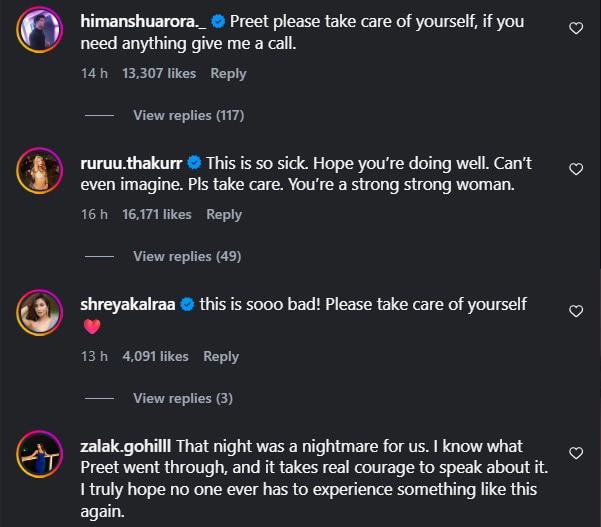Reply to shreyakalraa's comment
This screenshot has height=527, width=601.
pyautogui.click(x=221, y=356)
